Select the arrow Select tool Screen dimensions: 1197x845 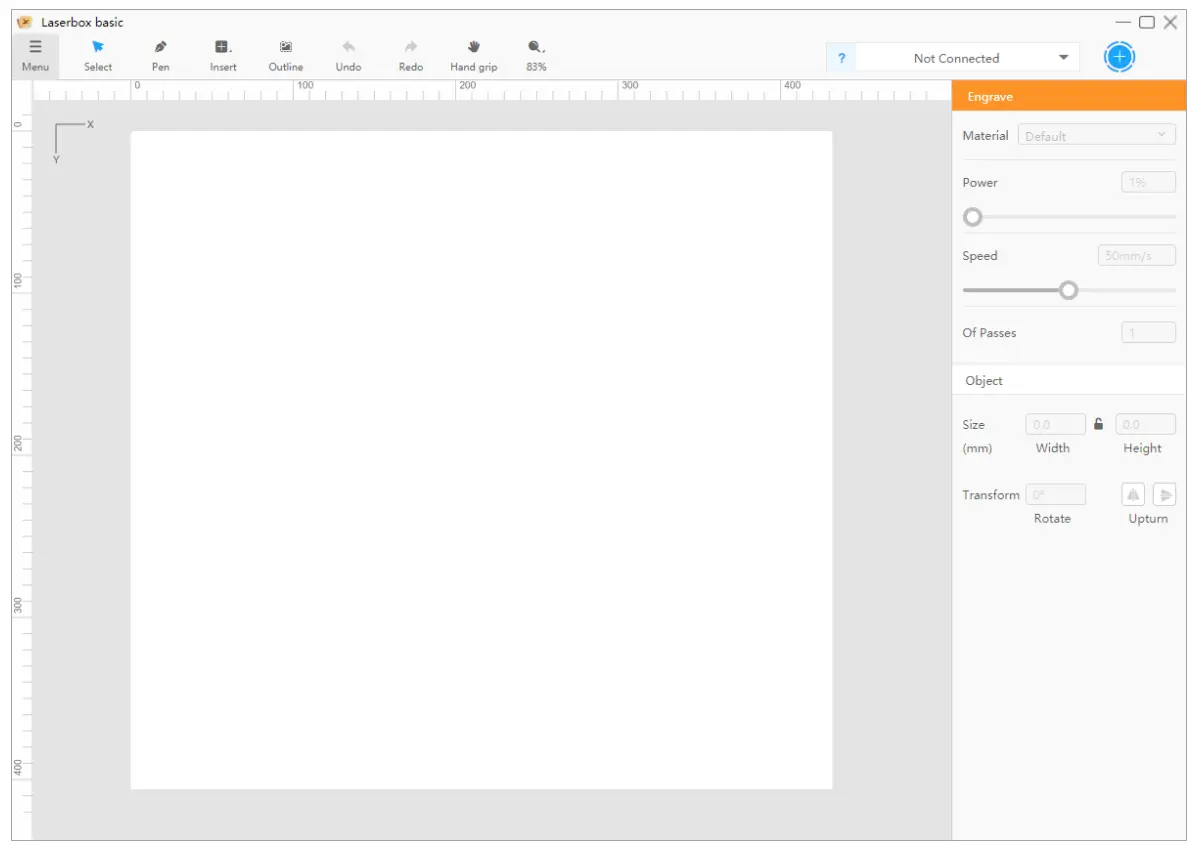click(x=98, y=55)
